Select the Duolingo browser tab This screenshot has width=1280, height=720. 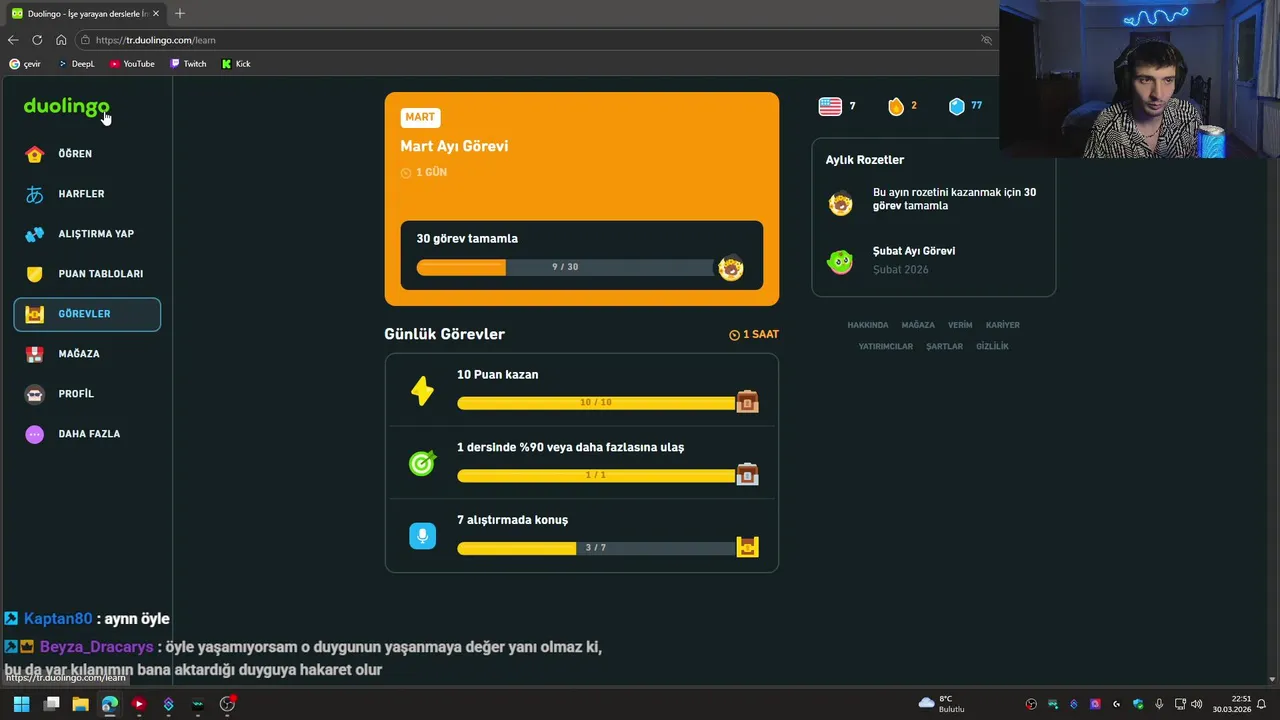pyautogui.click(x=85, y=13)
